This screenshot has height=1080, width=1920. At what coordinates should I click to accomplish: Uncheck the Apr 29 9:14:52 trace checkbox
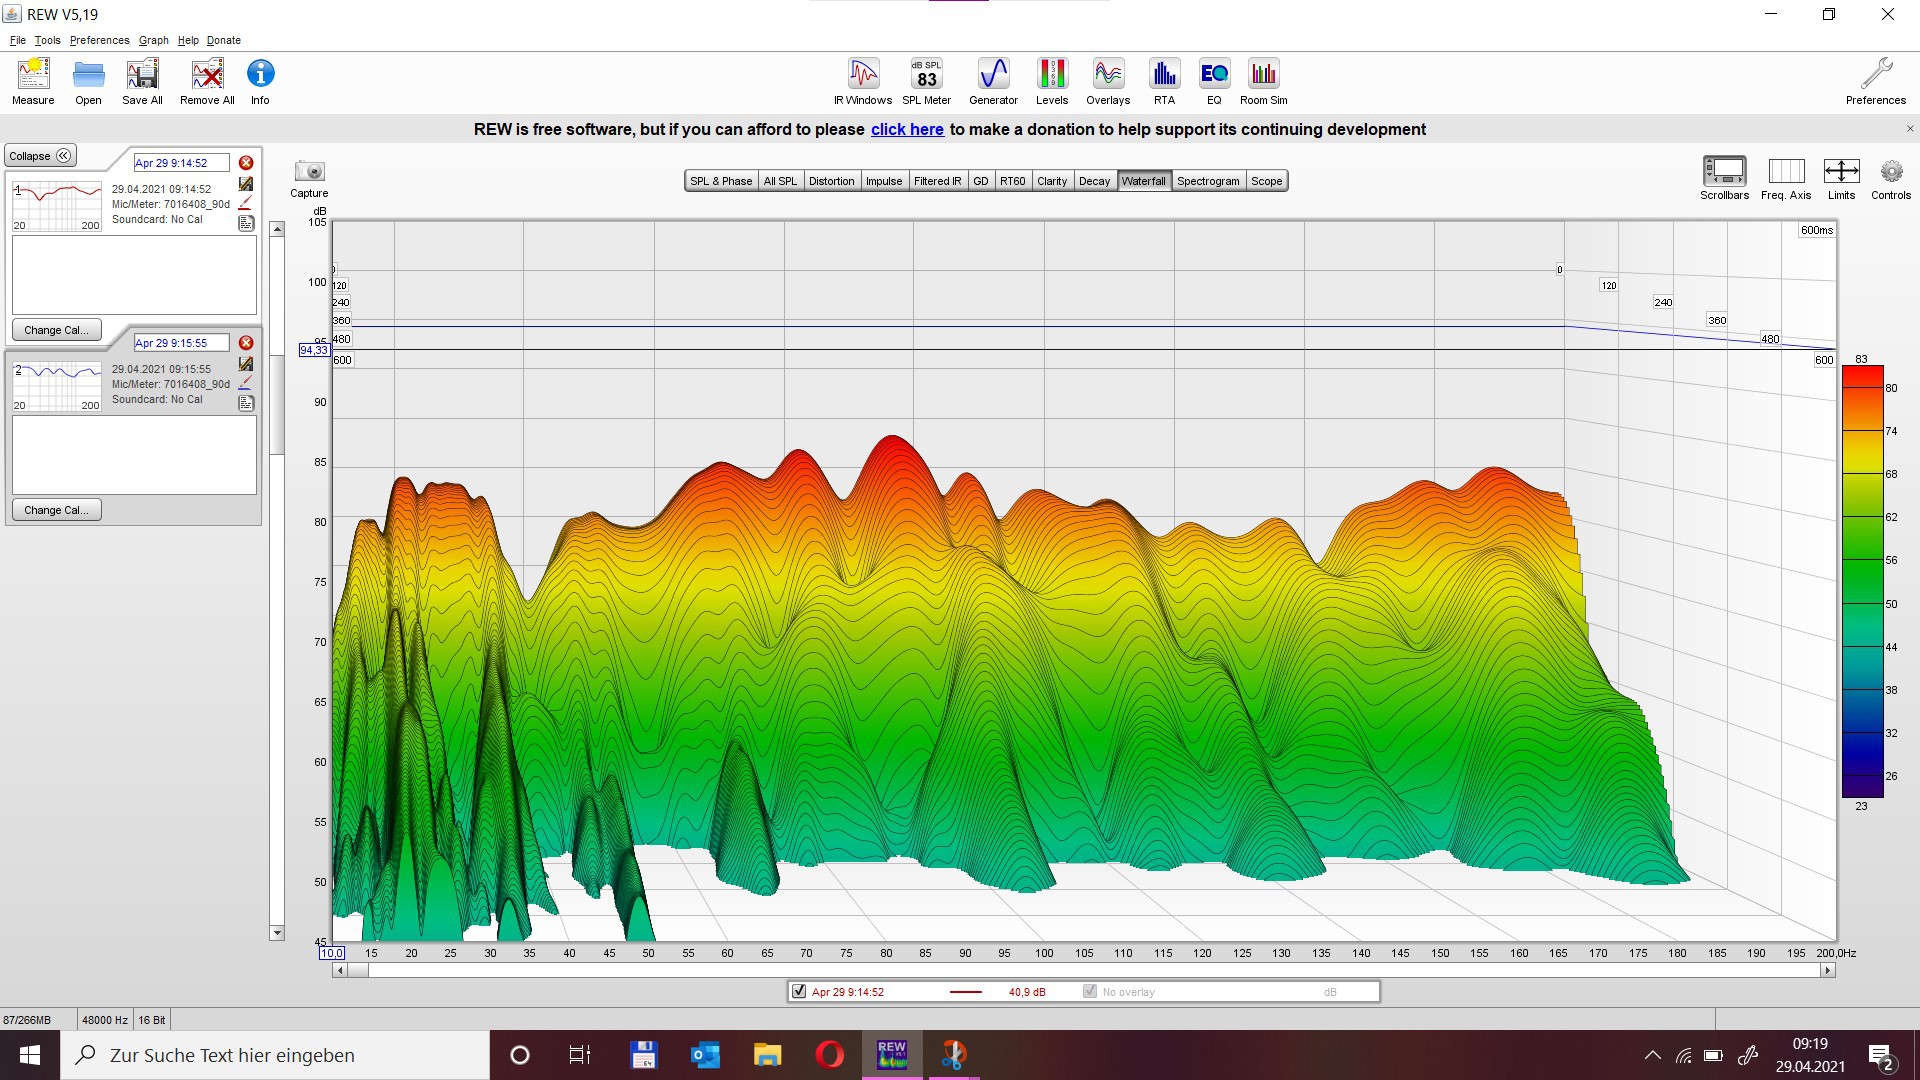coord(799,992)
